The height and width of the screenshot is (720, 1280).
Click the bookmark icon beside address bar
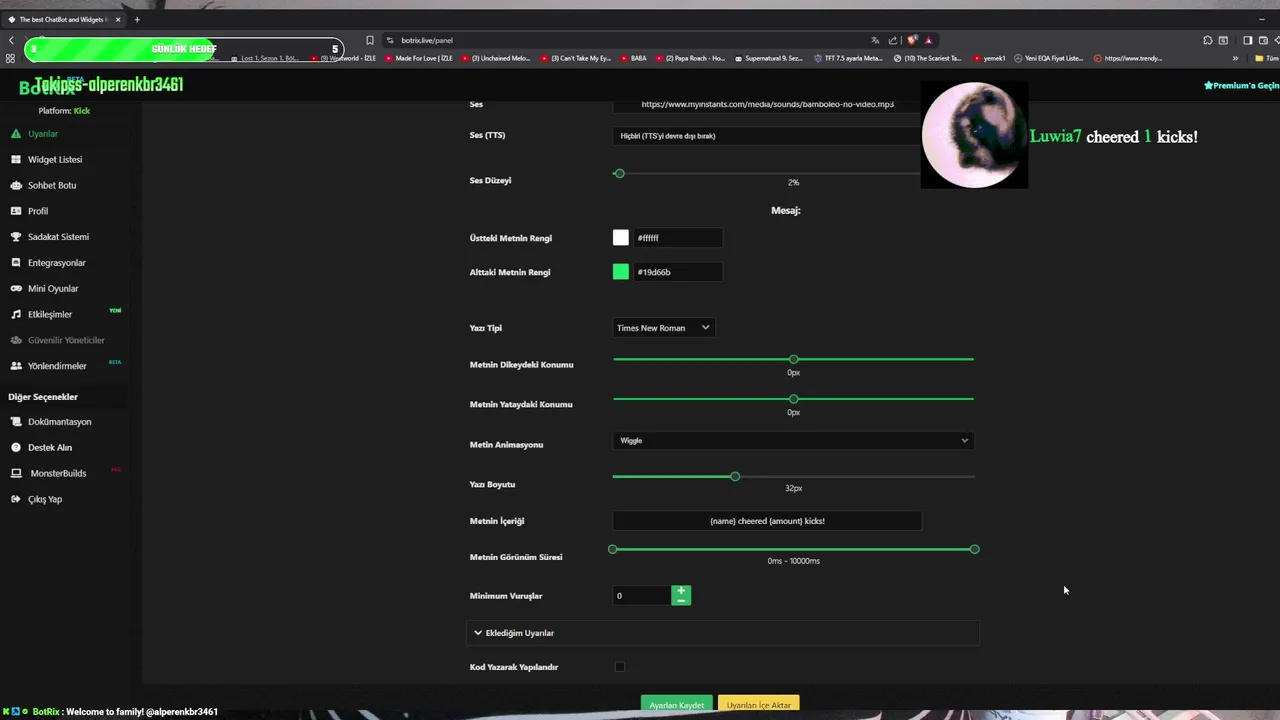click(x=370, y=40)
